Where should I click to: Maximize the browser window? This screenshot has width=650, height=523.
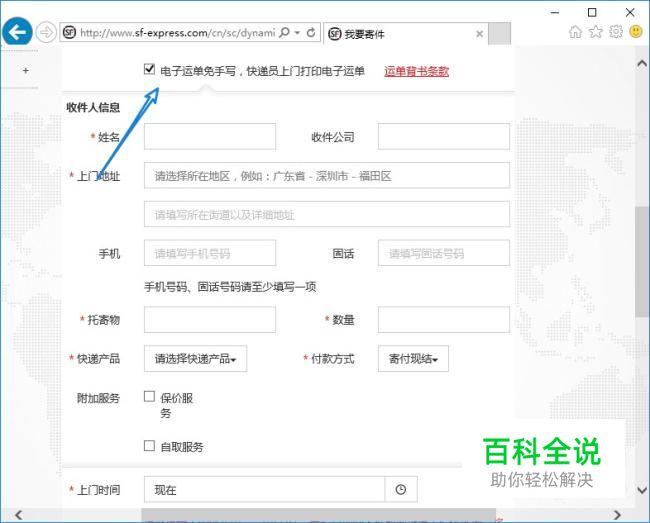[592, 12]
